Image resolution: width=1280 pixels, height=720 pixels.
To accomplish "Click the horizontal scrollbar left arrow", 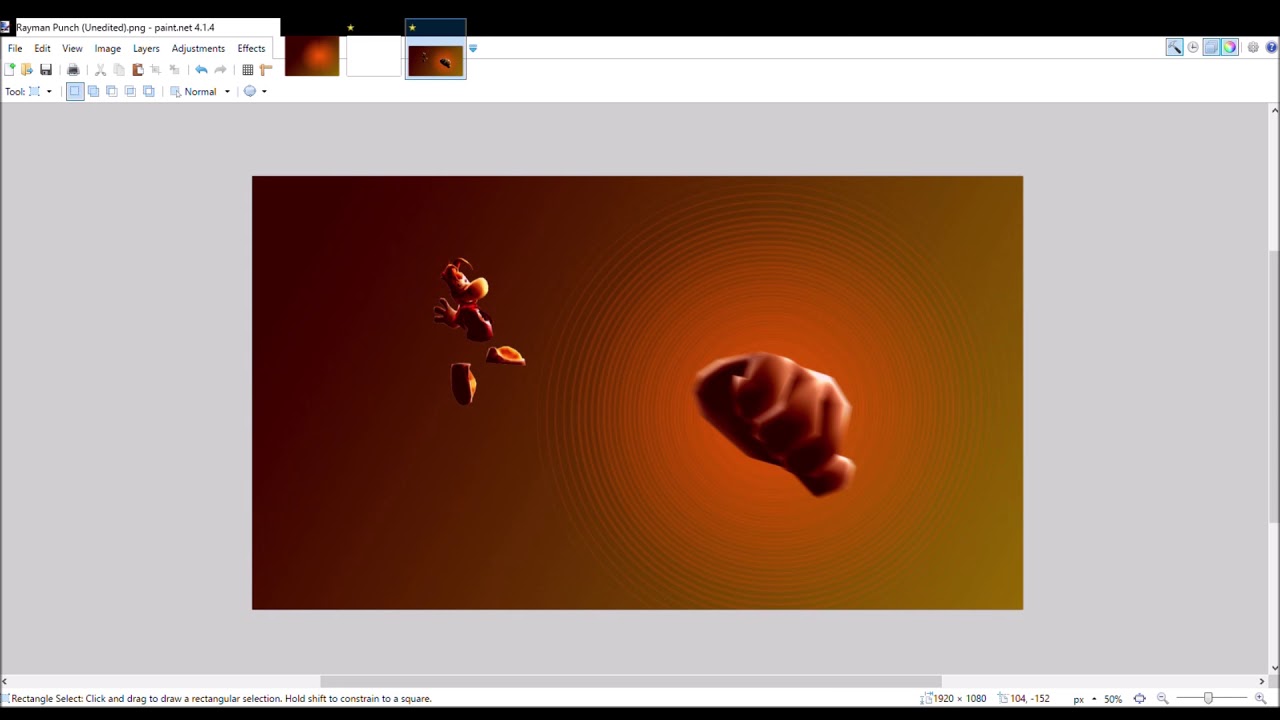I will 5,681.
